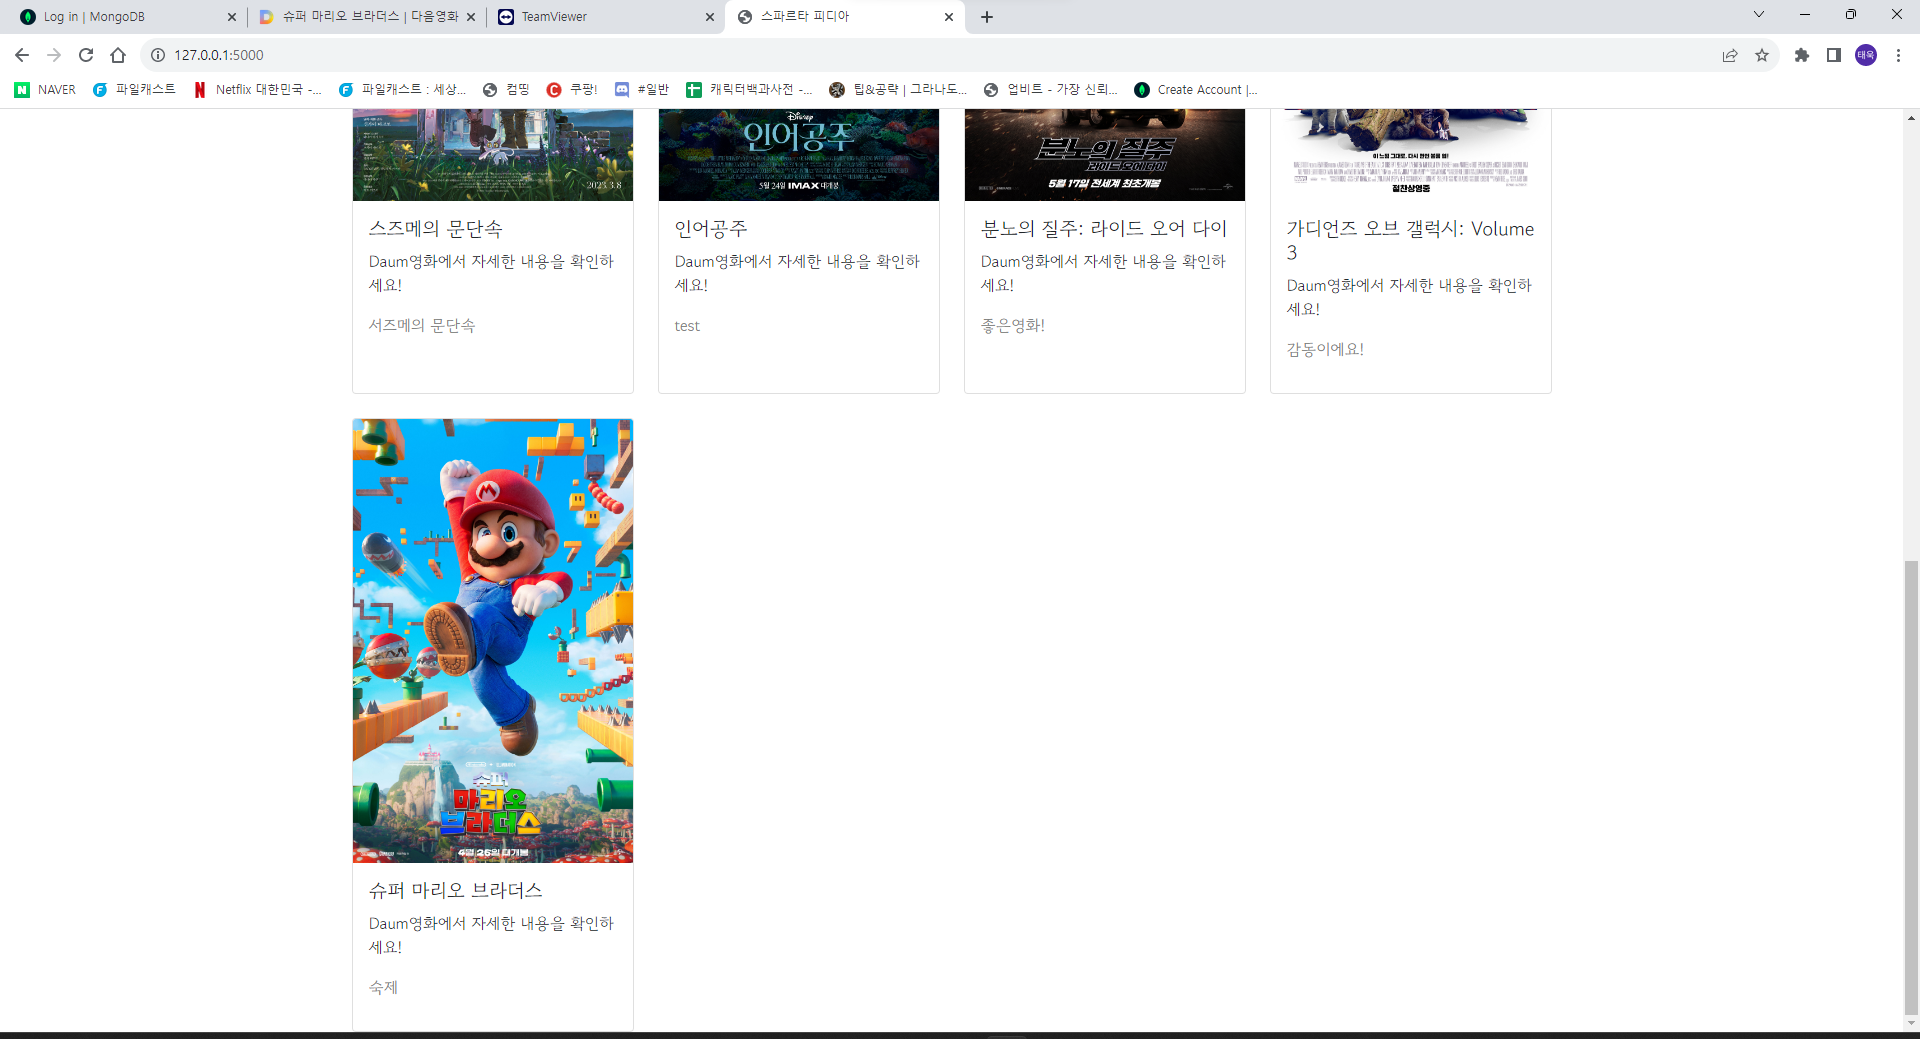The image size is (1920, 1039).
Task: Click the 가디언즈 오브 갤럭시 poster
Action: click(1411, 155)
